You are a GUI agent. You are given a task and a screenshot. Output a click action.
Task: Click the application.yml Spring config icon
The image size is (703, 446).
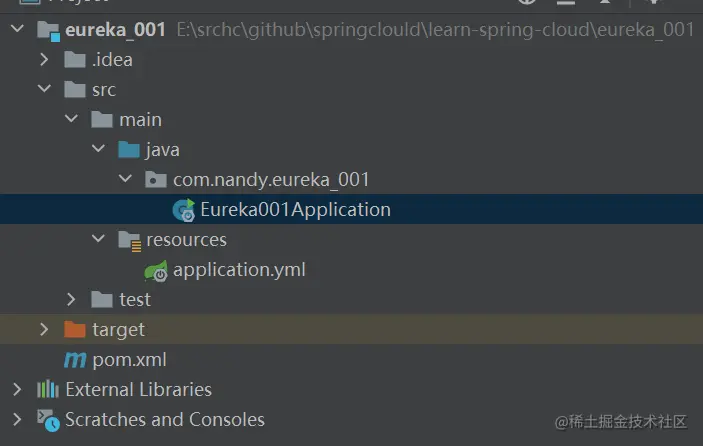pos(156,271)
